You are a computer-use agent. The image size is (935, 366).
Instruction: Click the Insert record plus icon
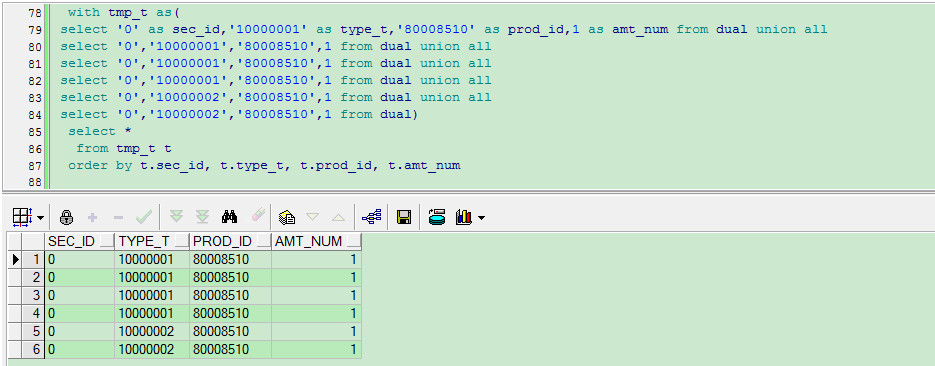point(92,218)
